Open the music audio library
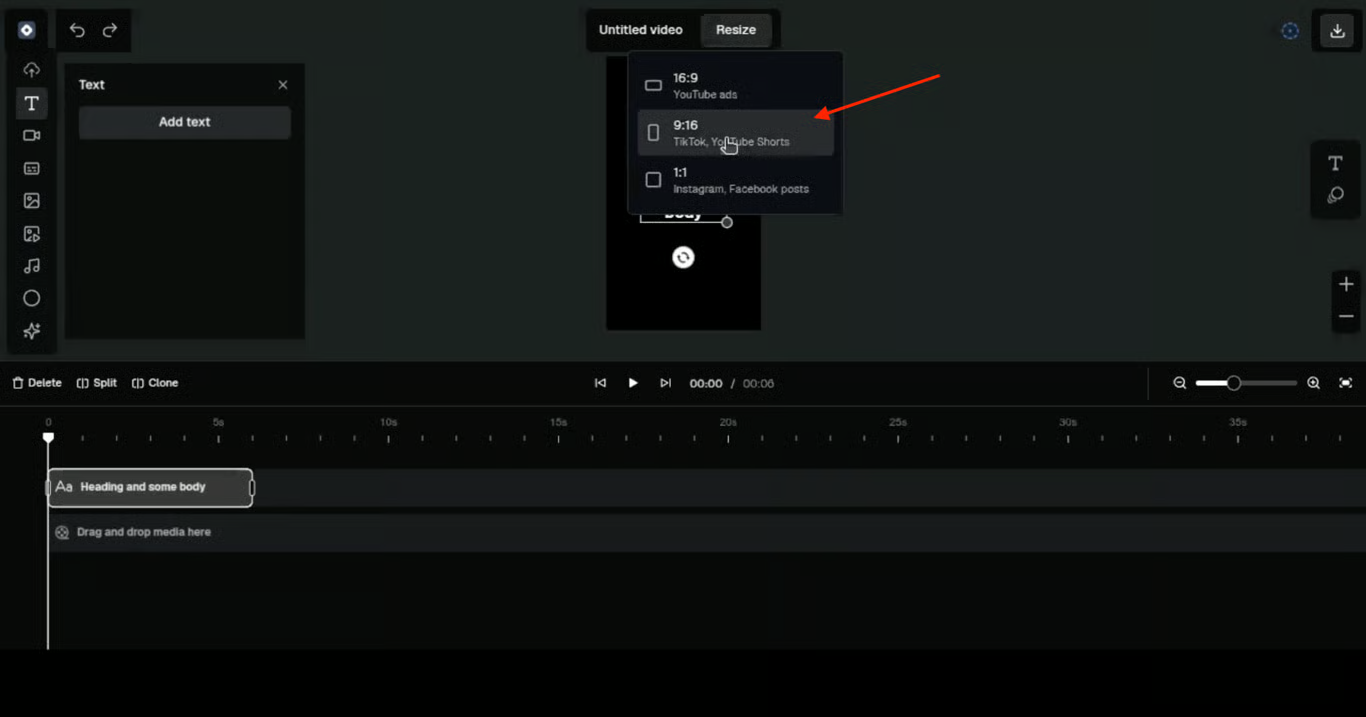The image size is (1366, 717). pos(32,266)
